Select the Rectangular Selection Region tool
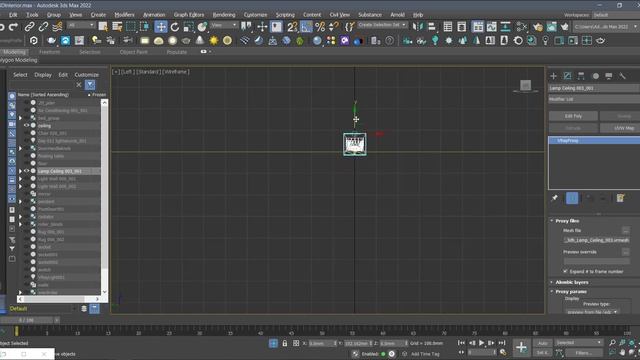 131,27
